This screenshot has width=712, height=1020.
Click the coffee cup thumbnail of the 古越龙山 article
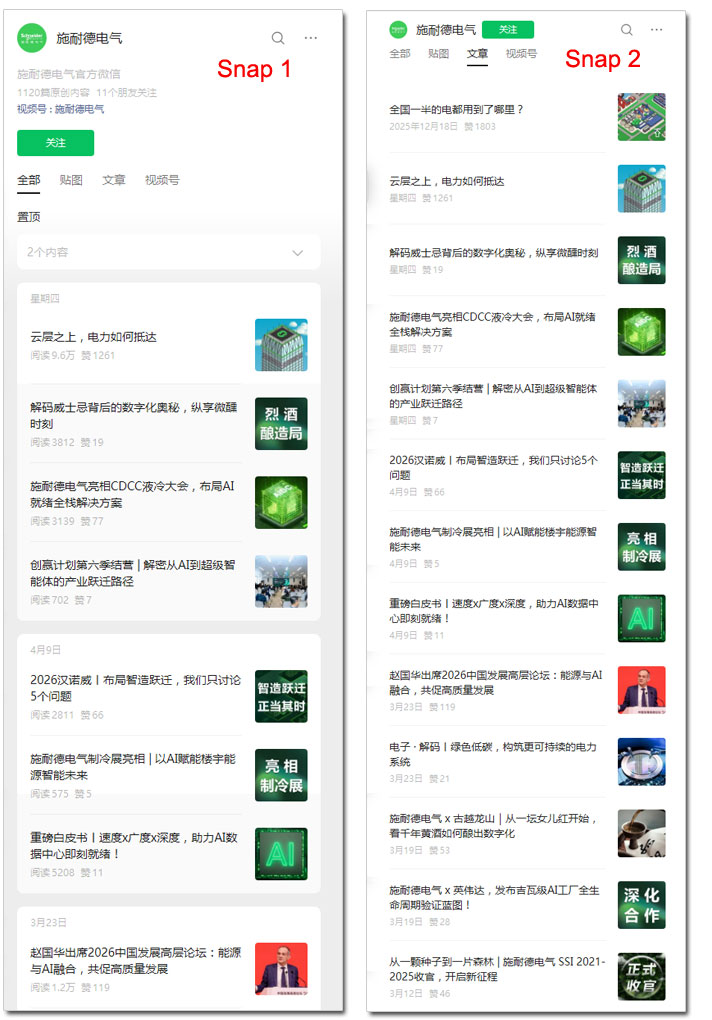(x=641, y=833)
